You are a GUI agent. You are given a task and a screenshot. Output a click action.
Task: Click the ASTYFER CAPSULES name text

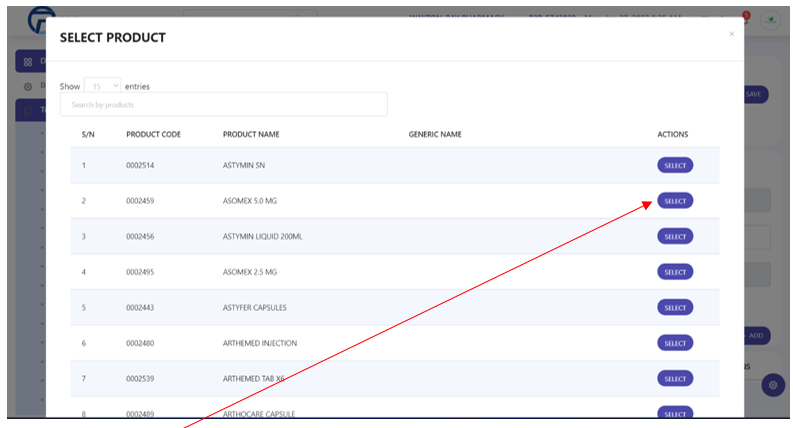pyautogui.click(x=254, y=308)
